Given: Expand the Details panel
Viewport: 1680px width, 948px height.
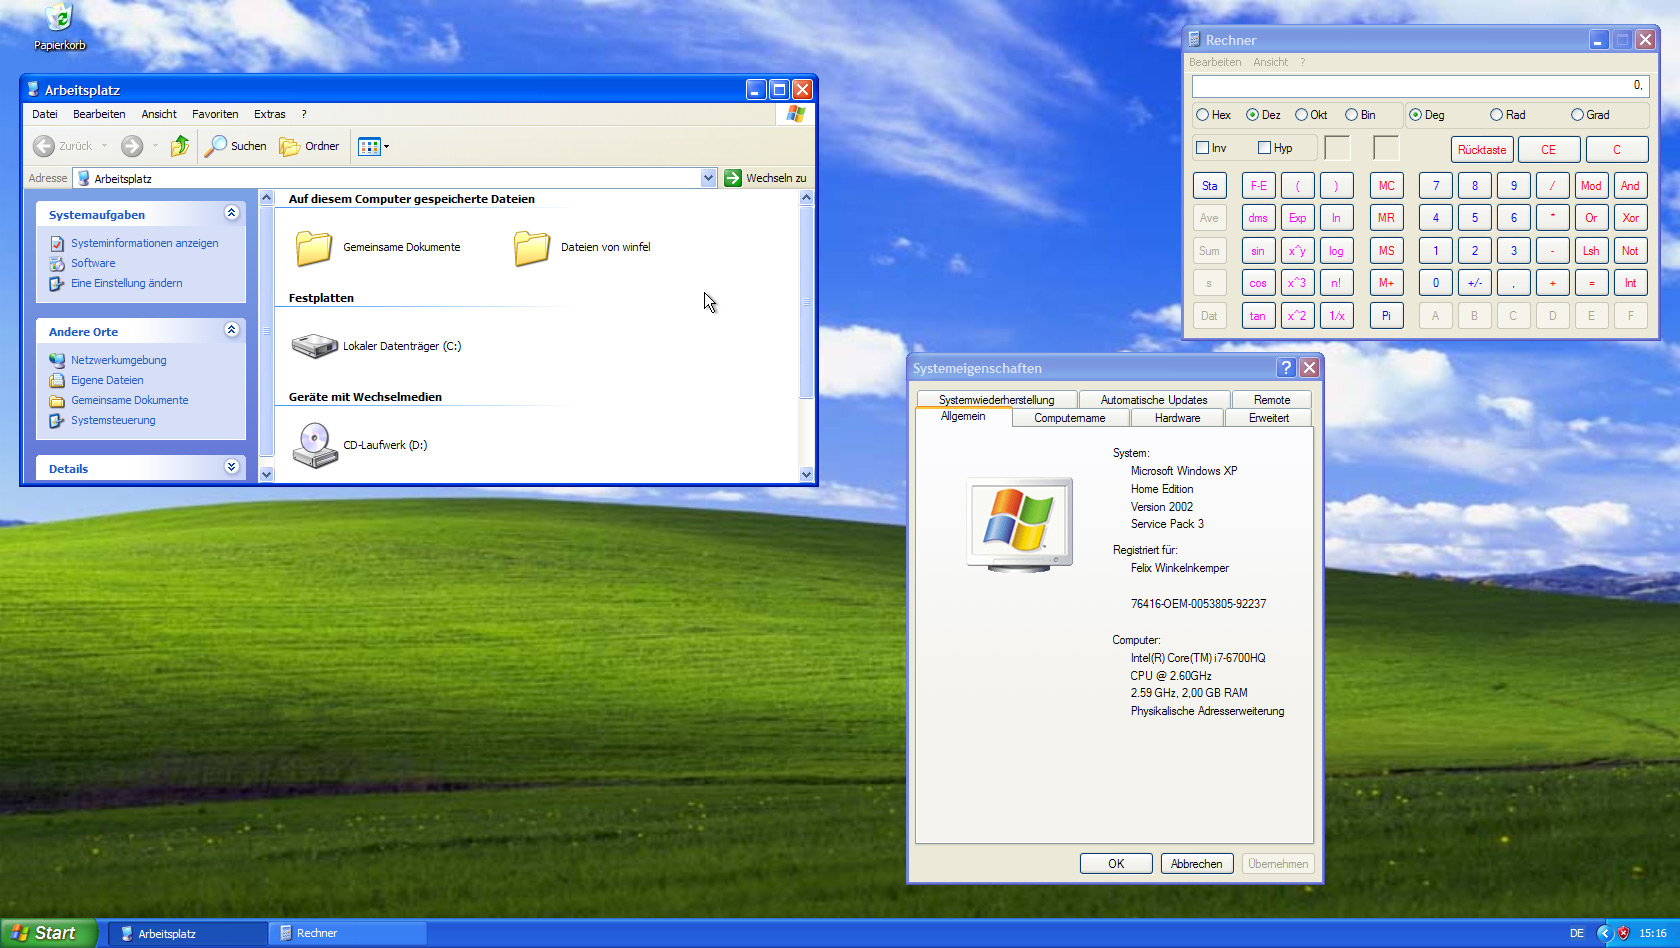Looking at the screenshot, I should pos(232,467).
